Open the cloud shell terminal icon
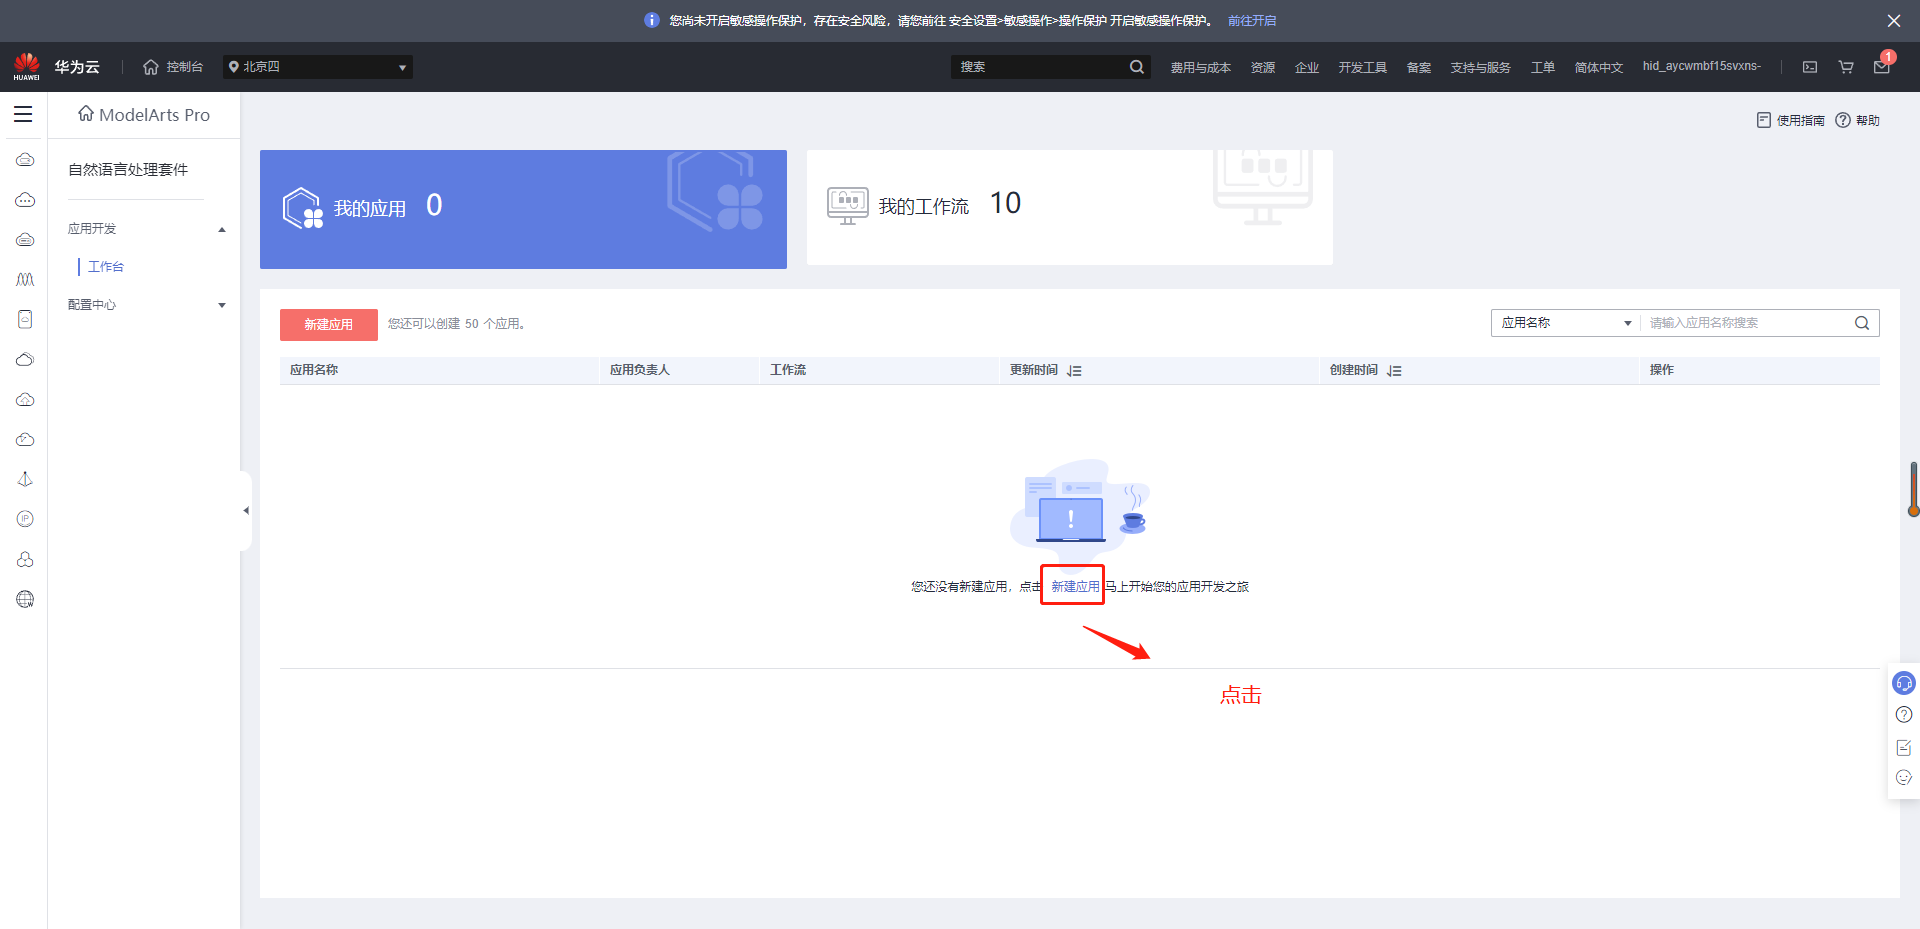Viewport: 1920px width, 929px height. [x=1810, y=67]
